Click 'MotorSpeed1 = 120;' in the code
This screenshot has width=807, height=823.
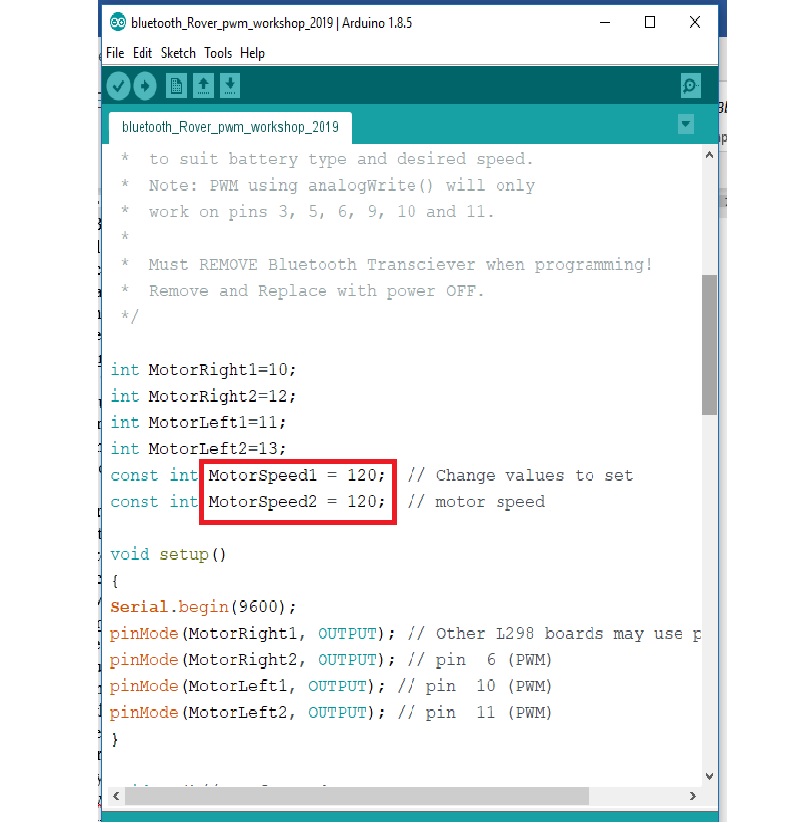(x=297, y=476)
